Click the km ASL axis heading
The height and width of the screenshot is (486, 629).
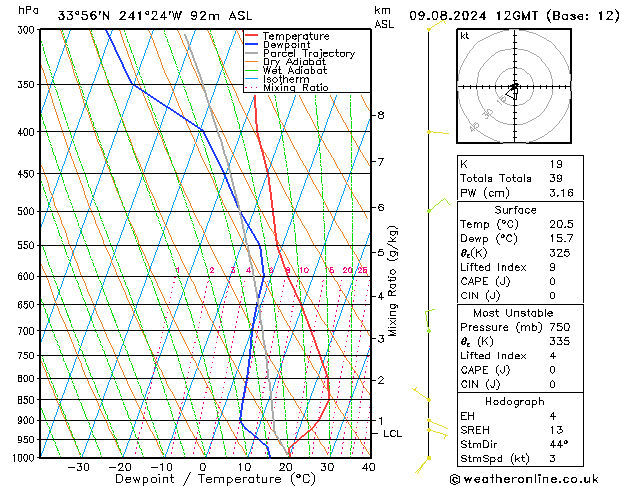click(384, 17)
